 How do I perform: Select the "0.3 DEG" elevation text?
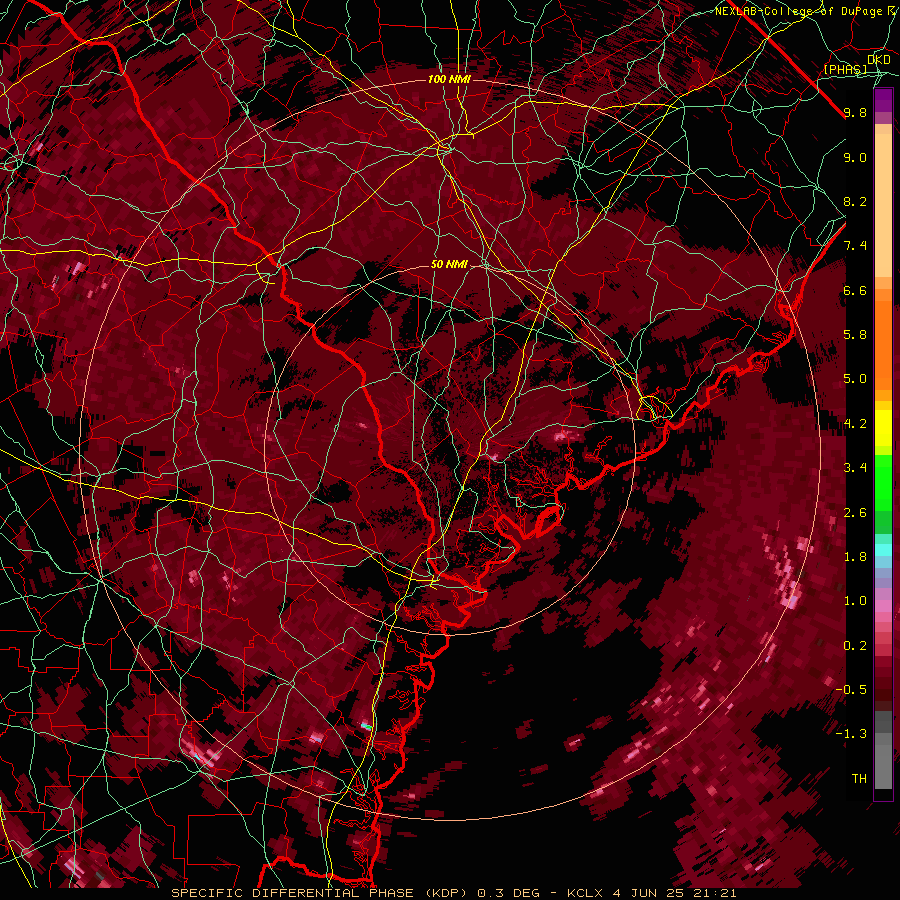(509, 893)
